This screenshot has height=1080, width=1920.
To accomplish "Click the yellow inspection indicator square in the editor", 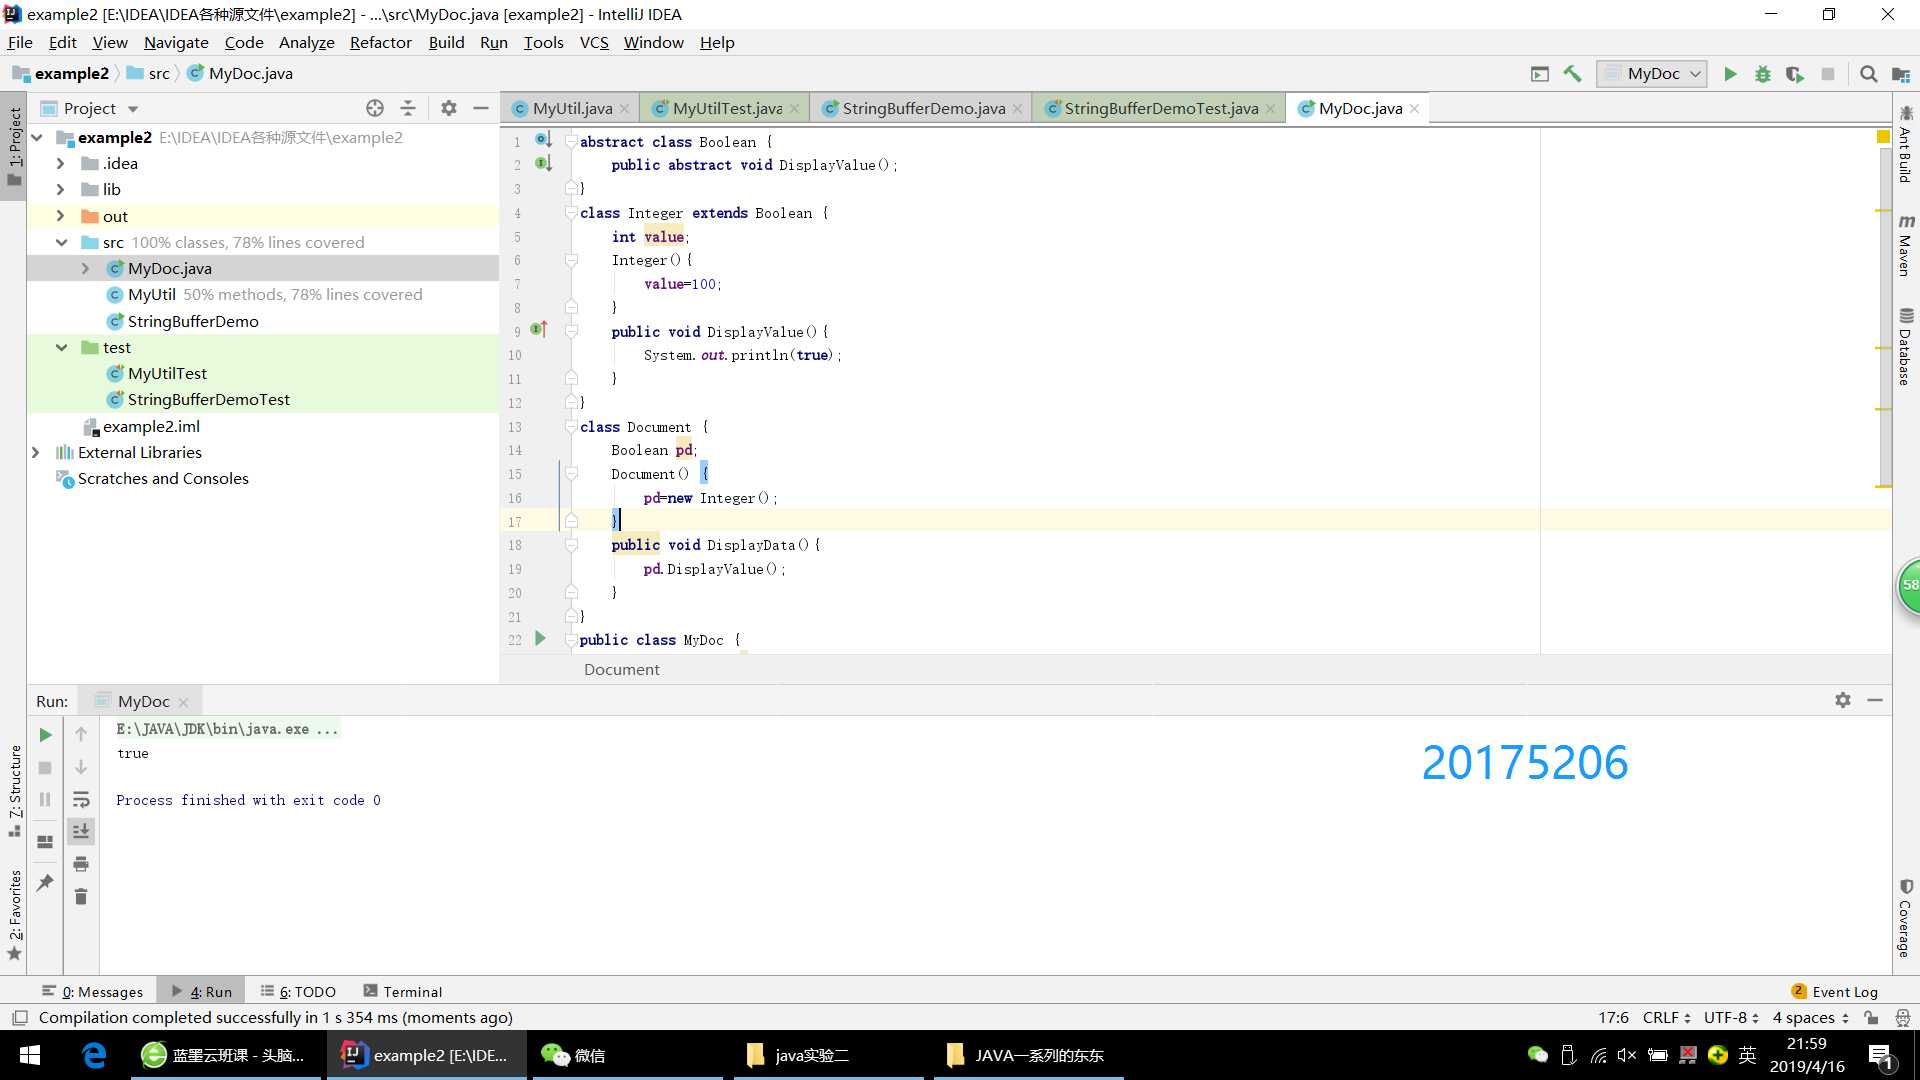I will [1883, 137].
